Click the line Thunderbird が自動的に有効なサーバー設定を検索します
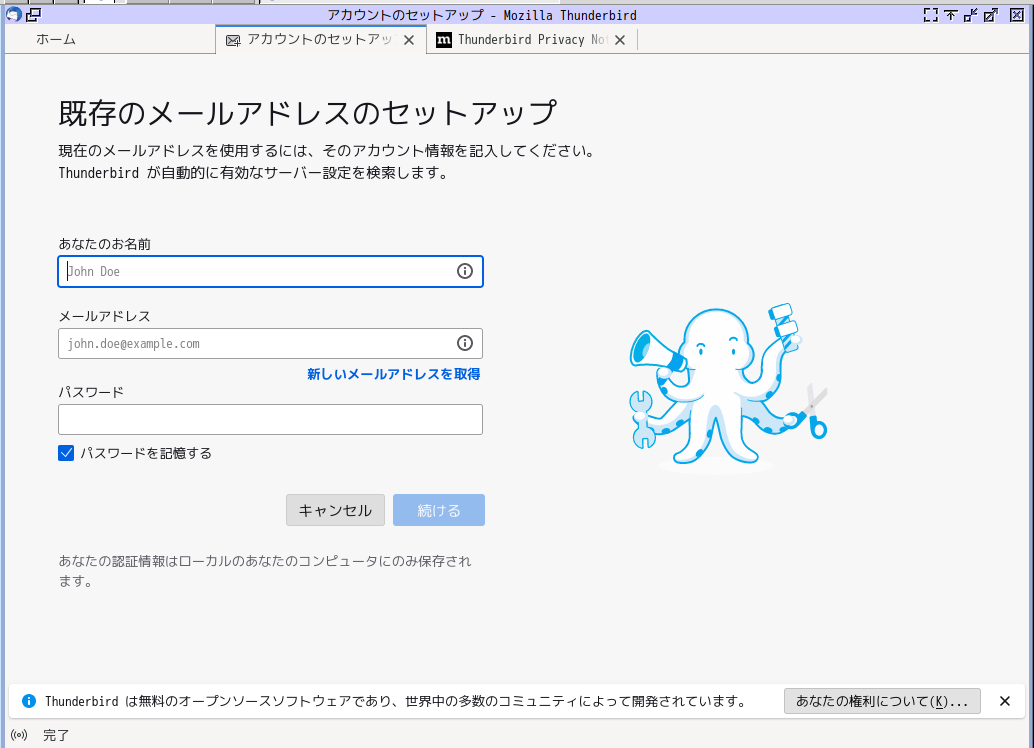 254,173
